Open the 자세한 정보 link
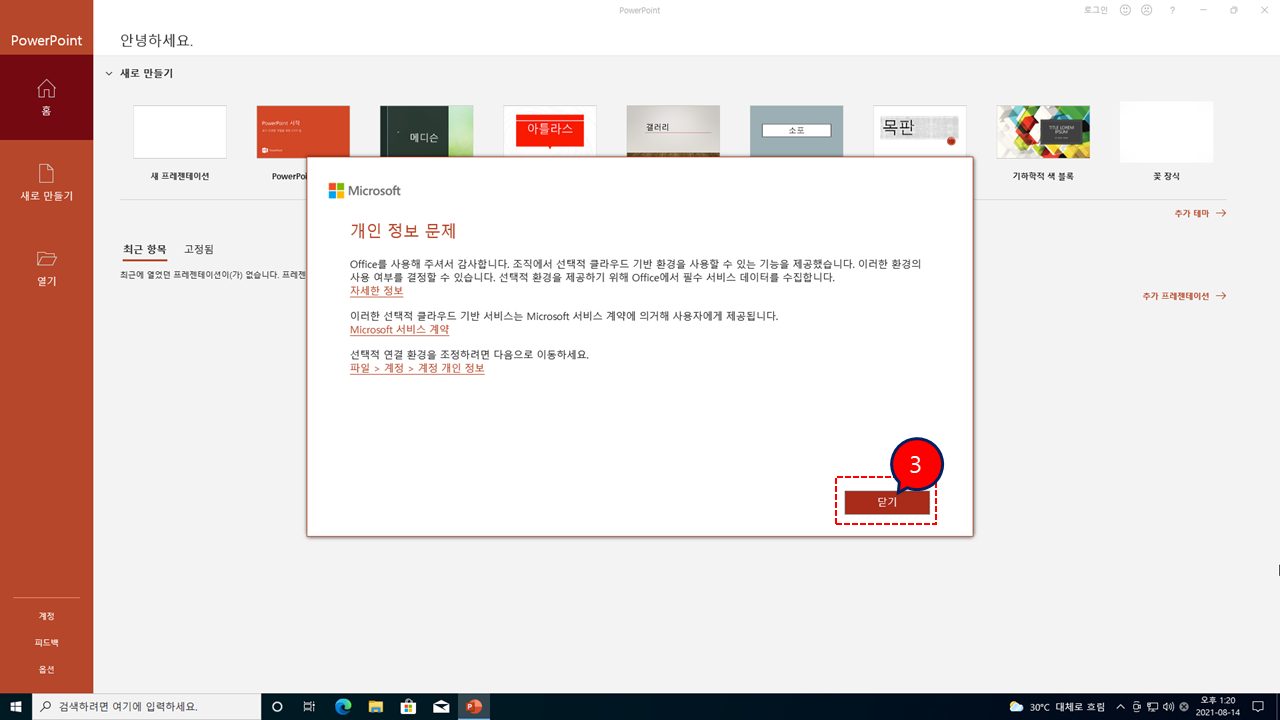This screenshot has width=1280, height=720. click(x=376, y=291)
